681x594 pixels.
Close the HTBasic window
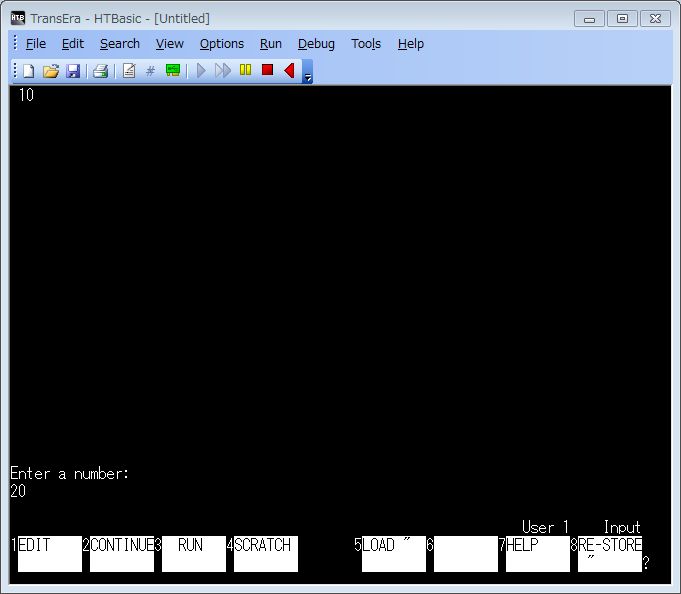click(655, 19)
